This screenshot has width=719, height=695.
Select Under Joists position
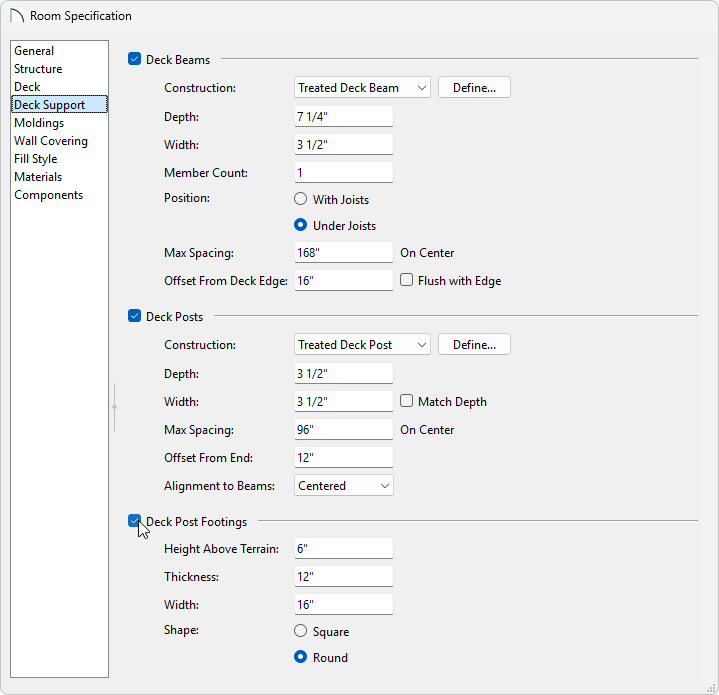[x=300, y=225]
